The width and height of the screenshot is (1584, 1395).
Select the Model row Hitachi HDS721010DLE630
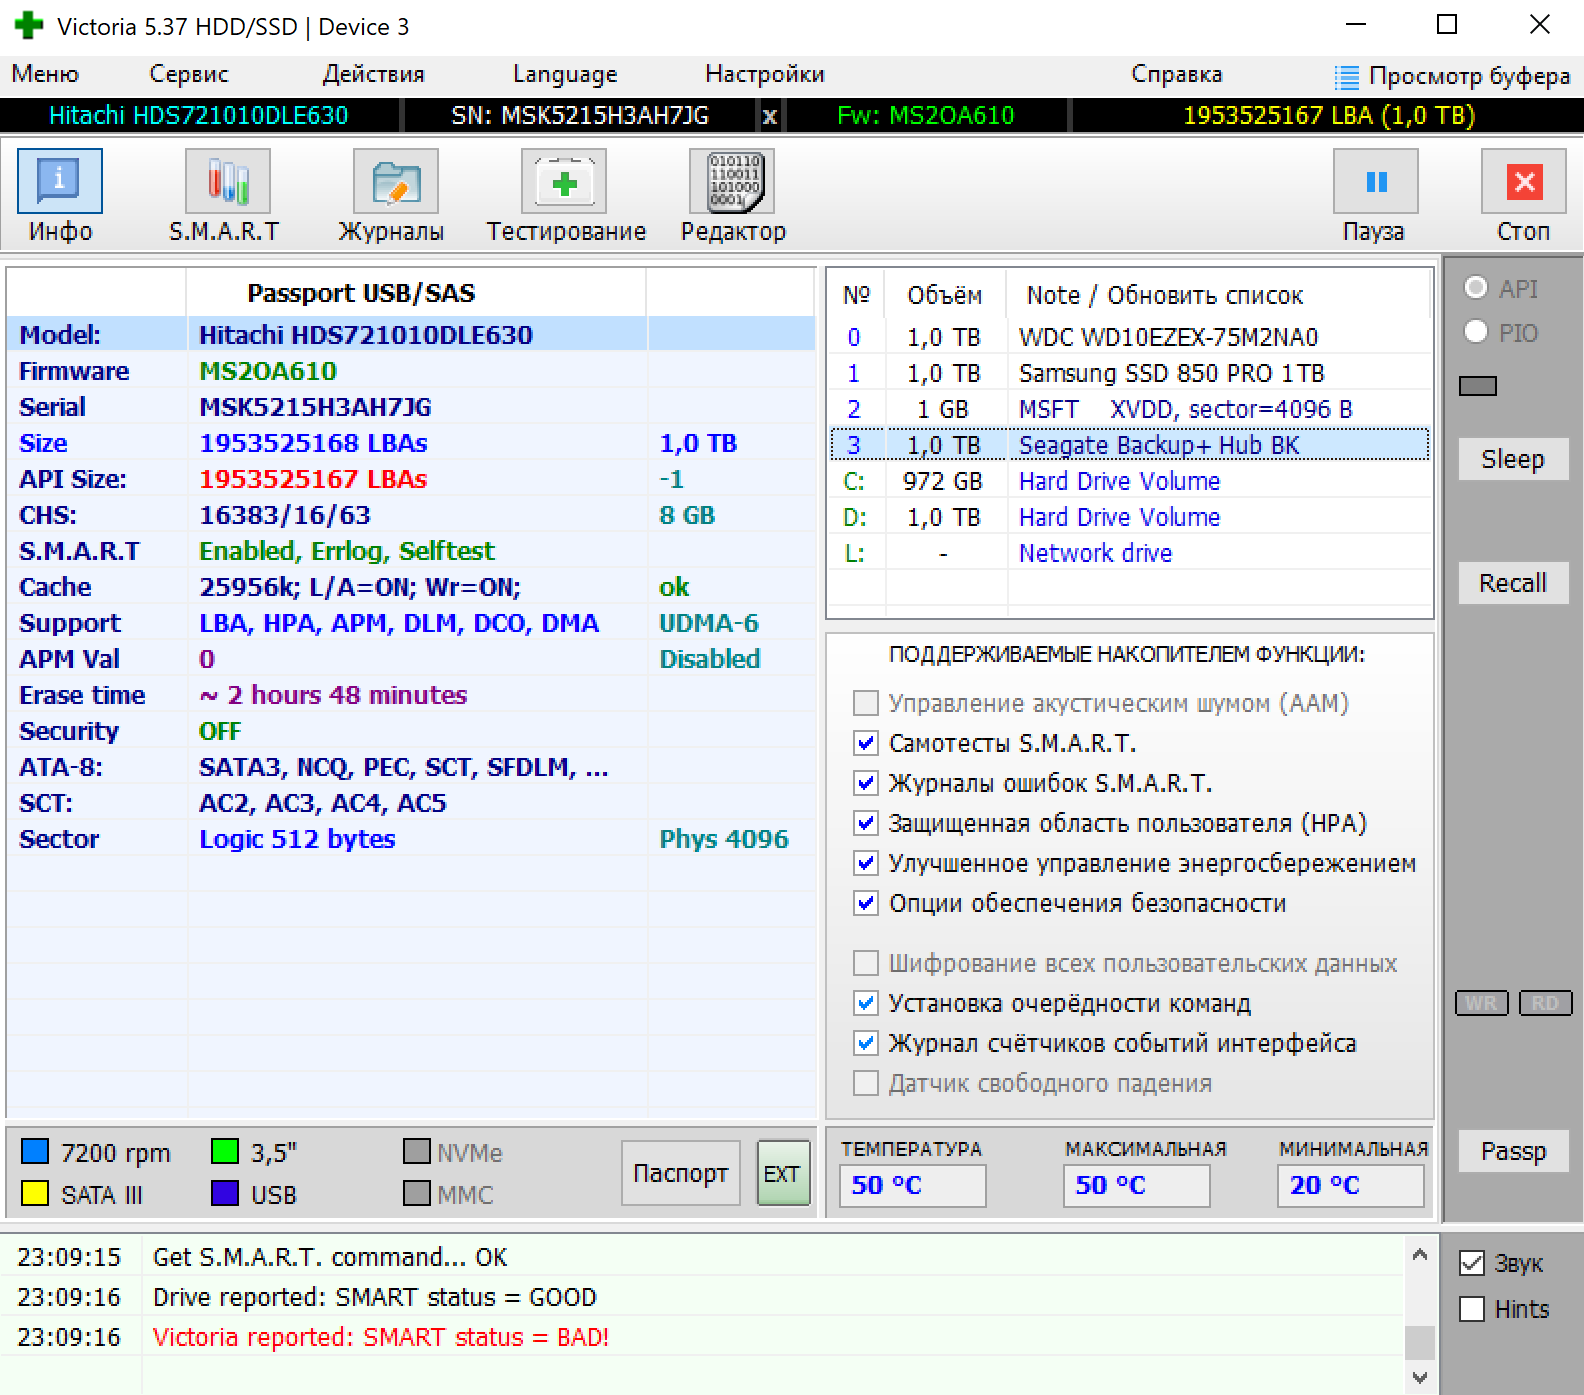pyautogui.click(x=411, y=335)
